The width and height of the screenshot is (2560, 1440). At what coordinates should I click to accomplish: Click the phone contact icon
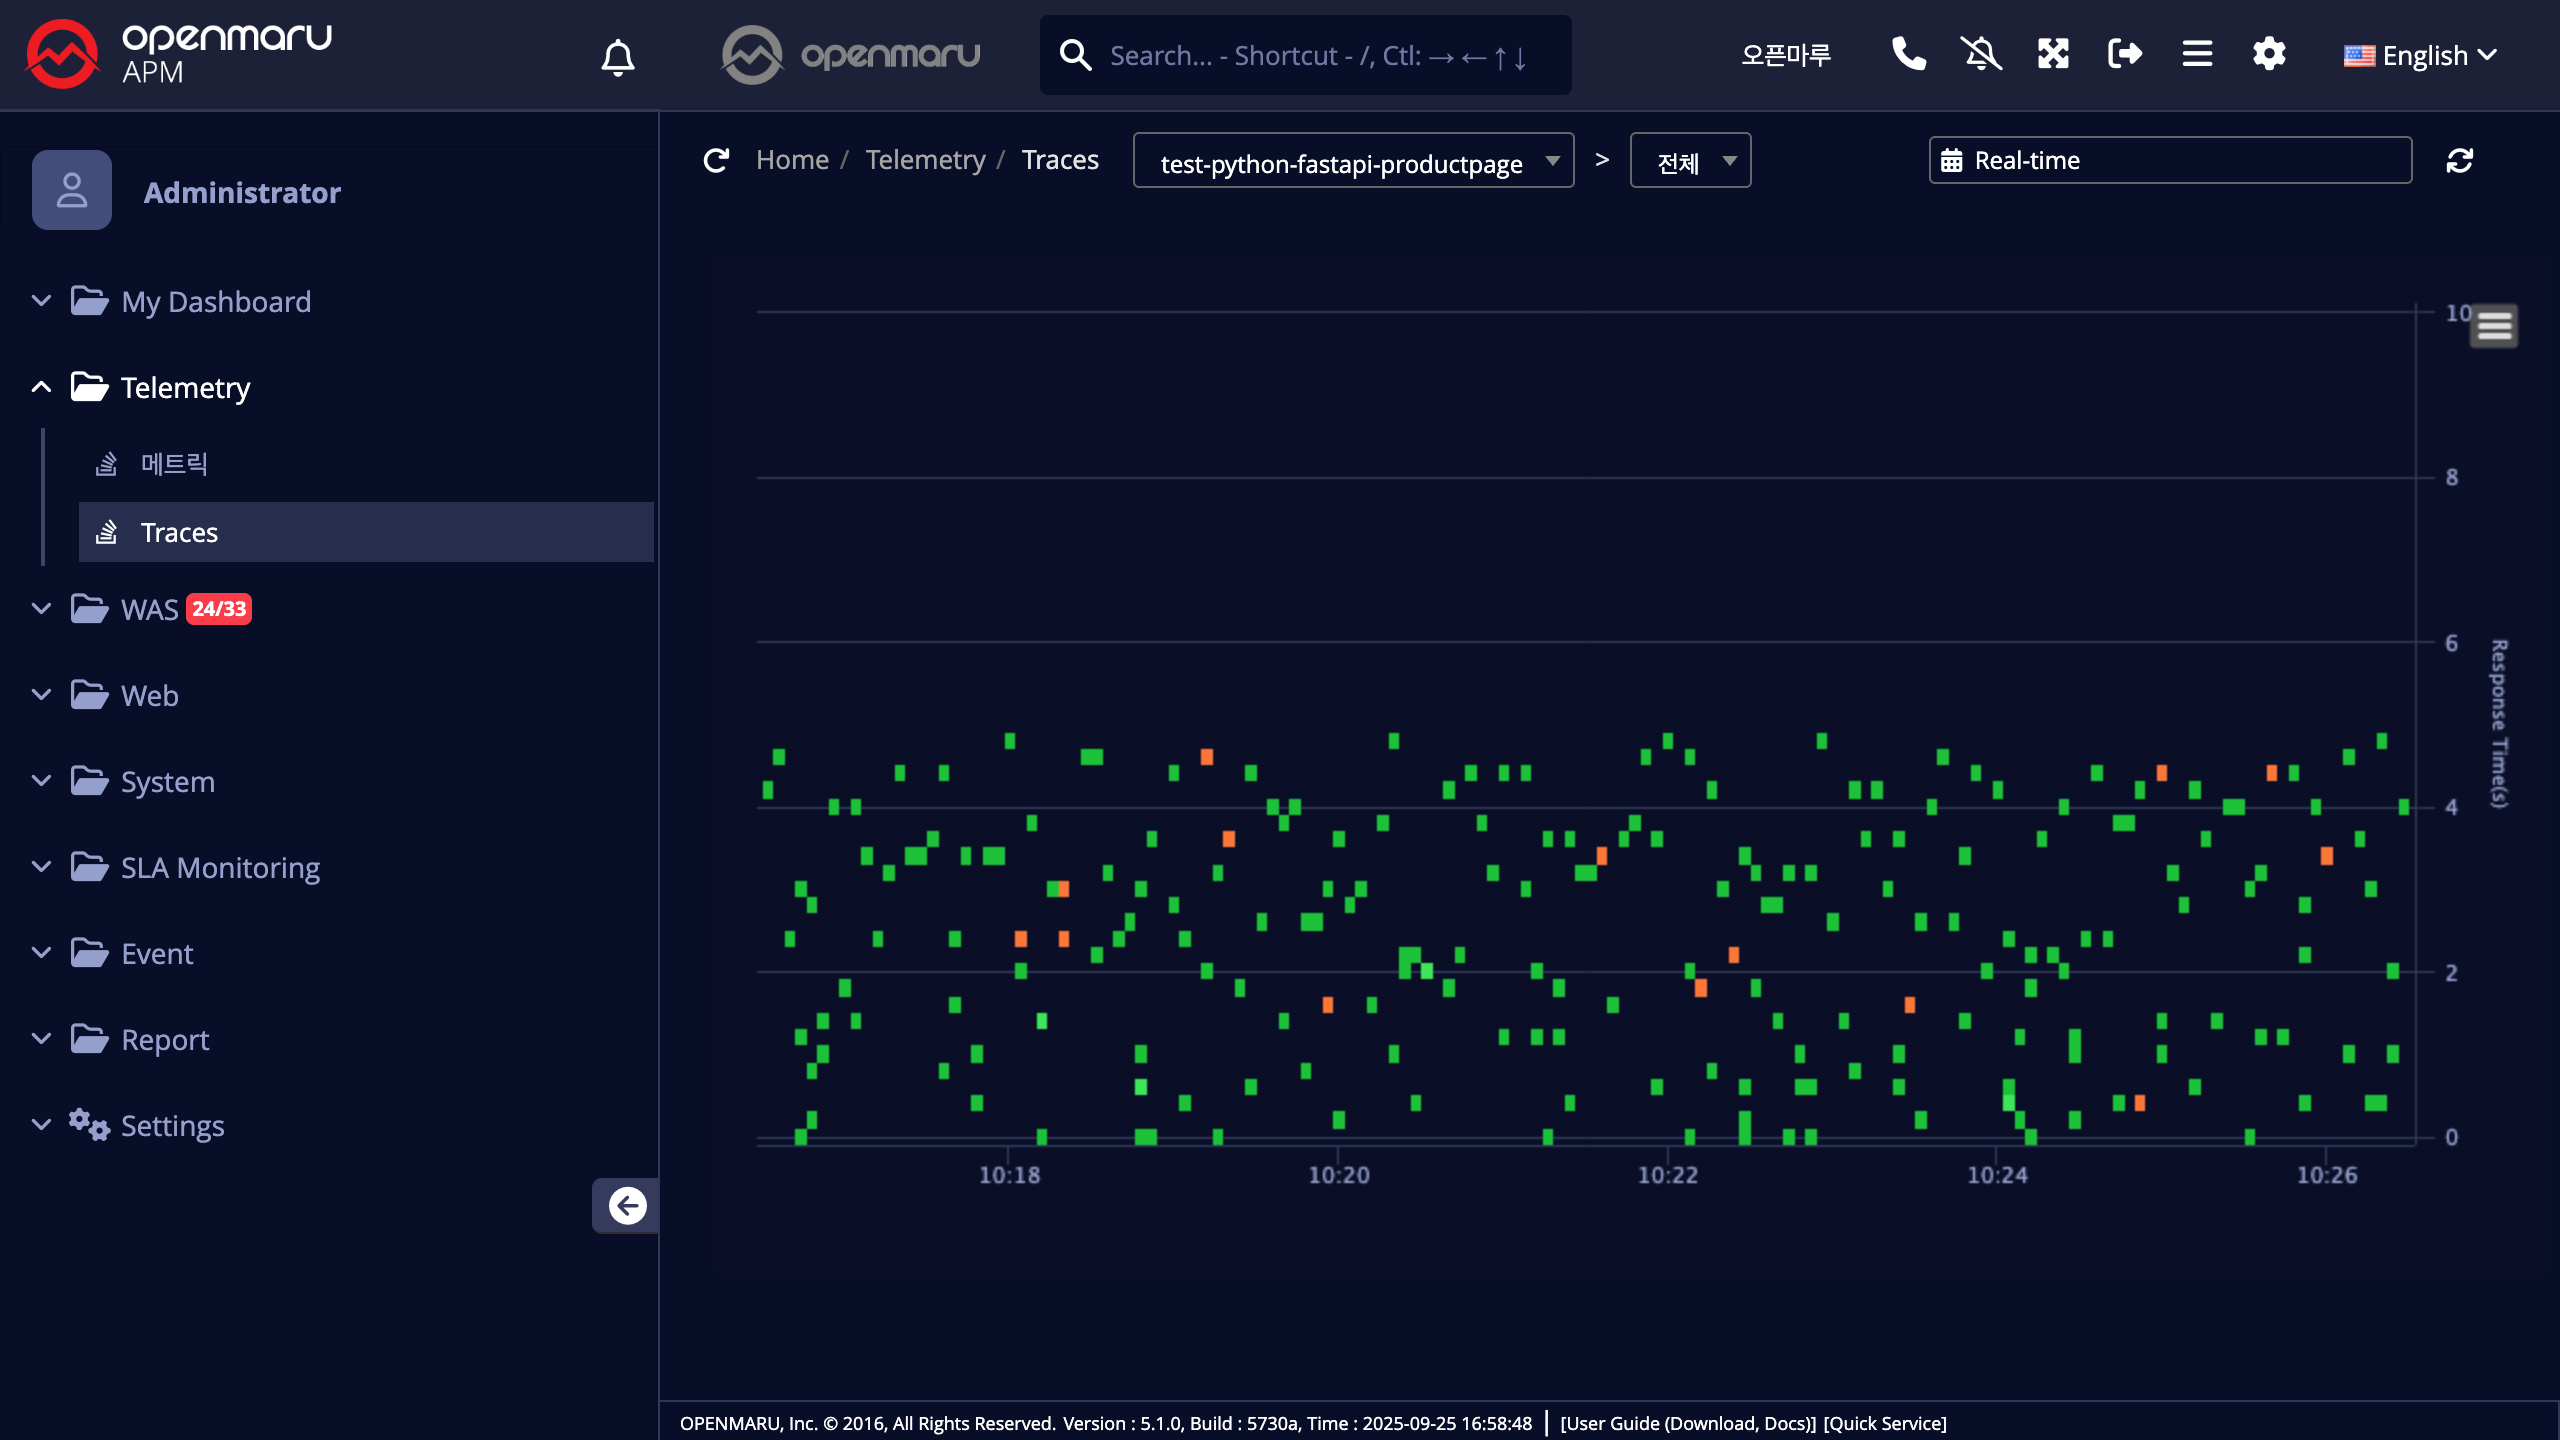click(1908, 54)
